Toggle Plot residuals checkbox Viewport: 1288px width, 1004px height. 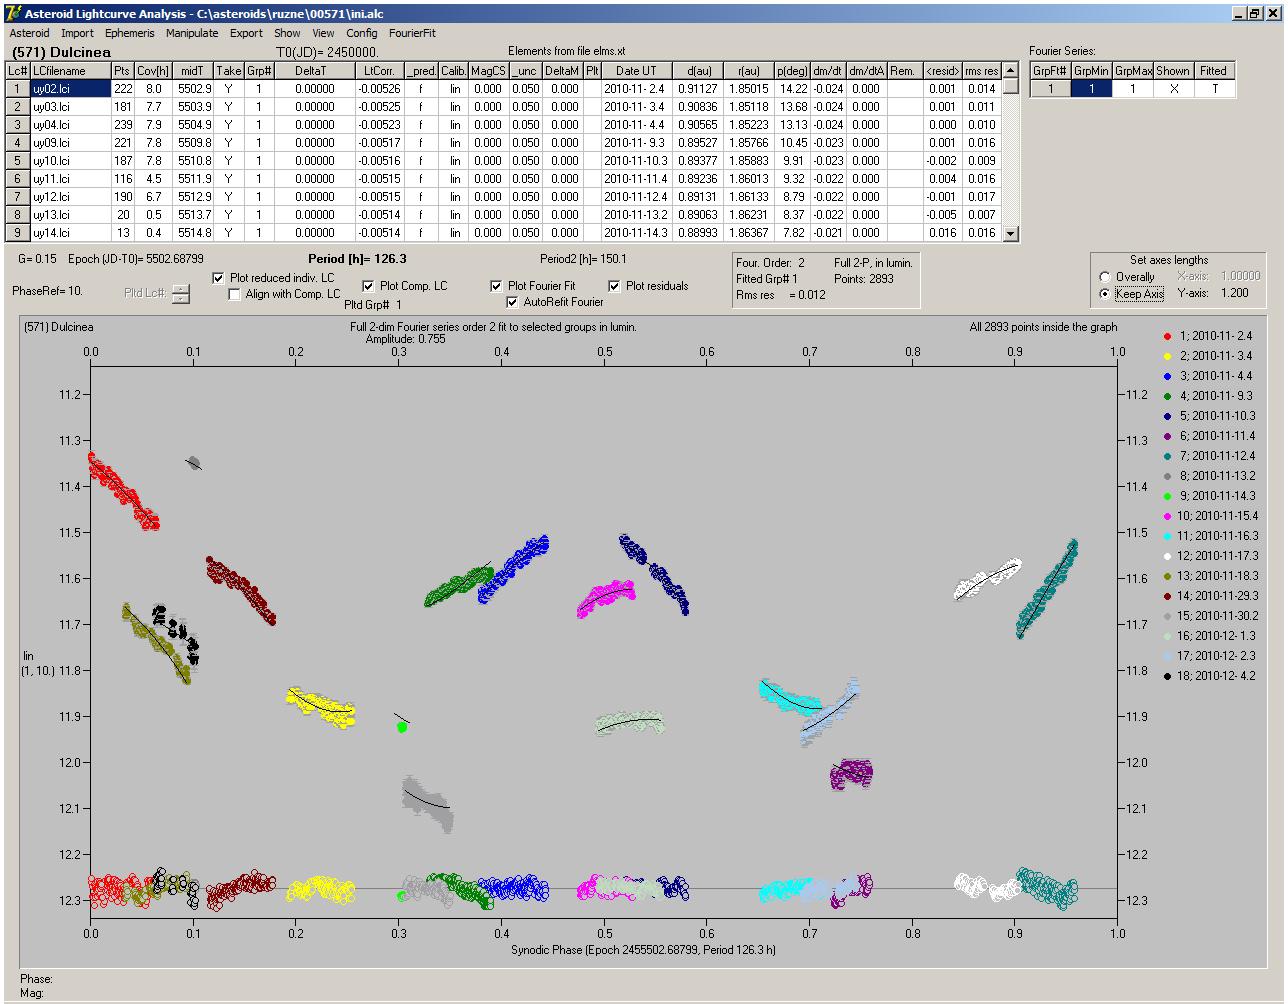pos(614,286)
